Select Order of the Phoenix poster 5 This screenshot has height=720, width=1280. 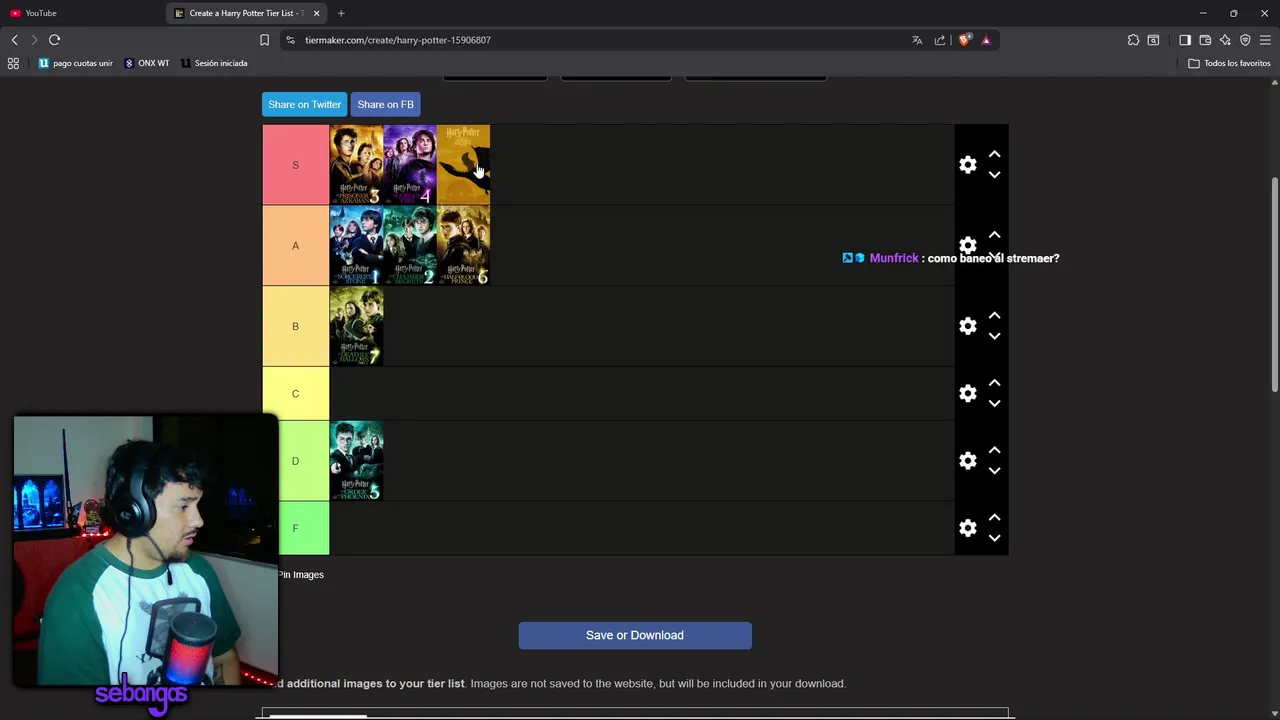[x=356, y=461]
